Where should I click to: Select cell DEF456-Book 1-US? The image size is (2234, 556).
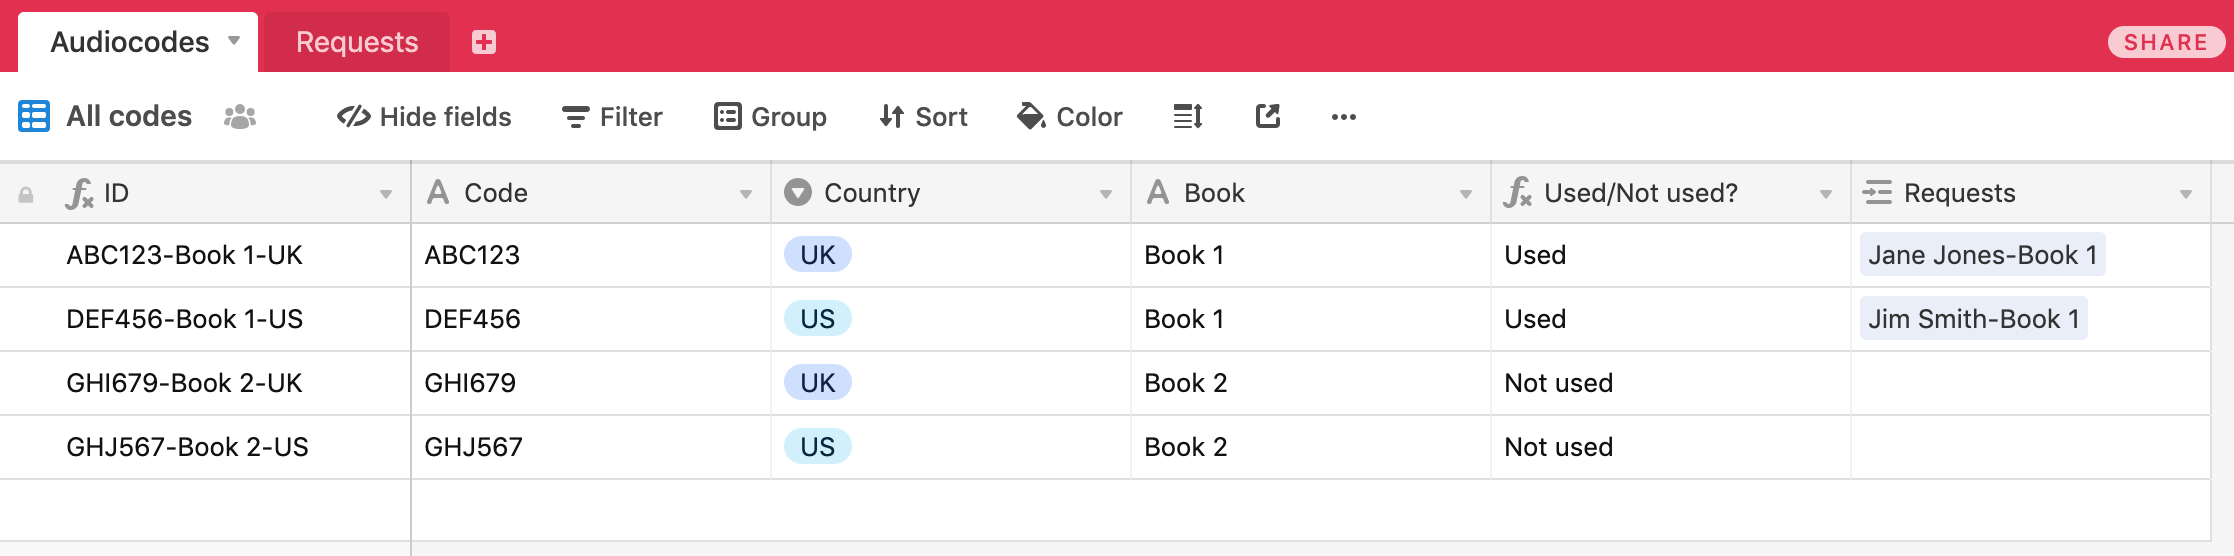click(205, 319)
